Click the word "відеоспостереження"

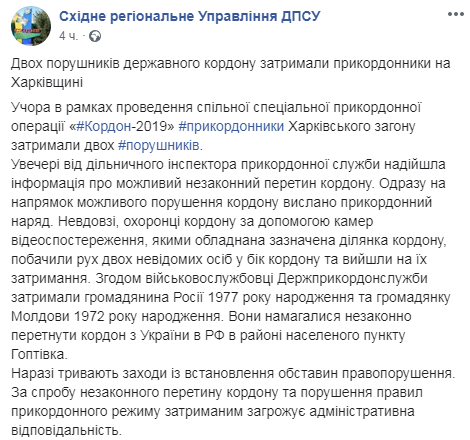pyautogui.click(x=77, y=241)
